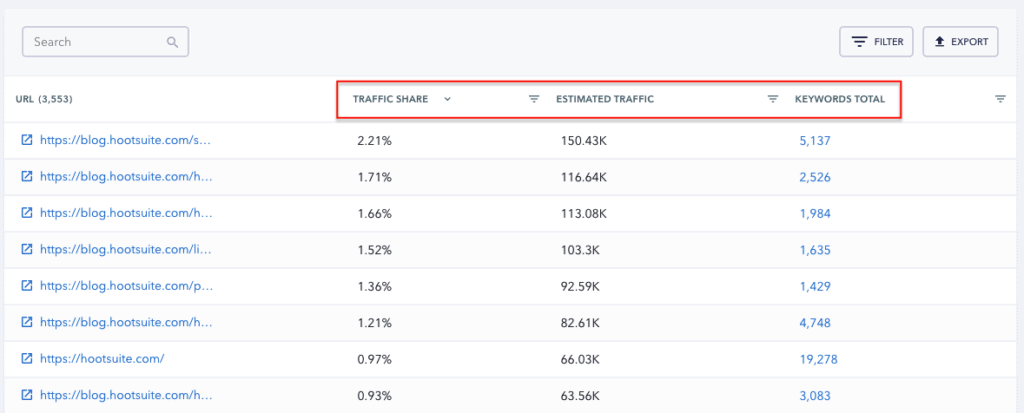Image resolution: width=1024 pixels, height=413 pixels.
Task: Click the Export button
Action: coord(960,42)
